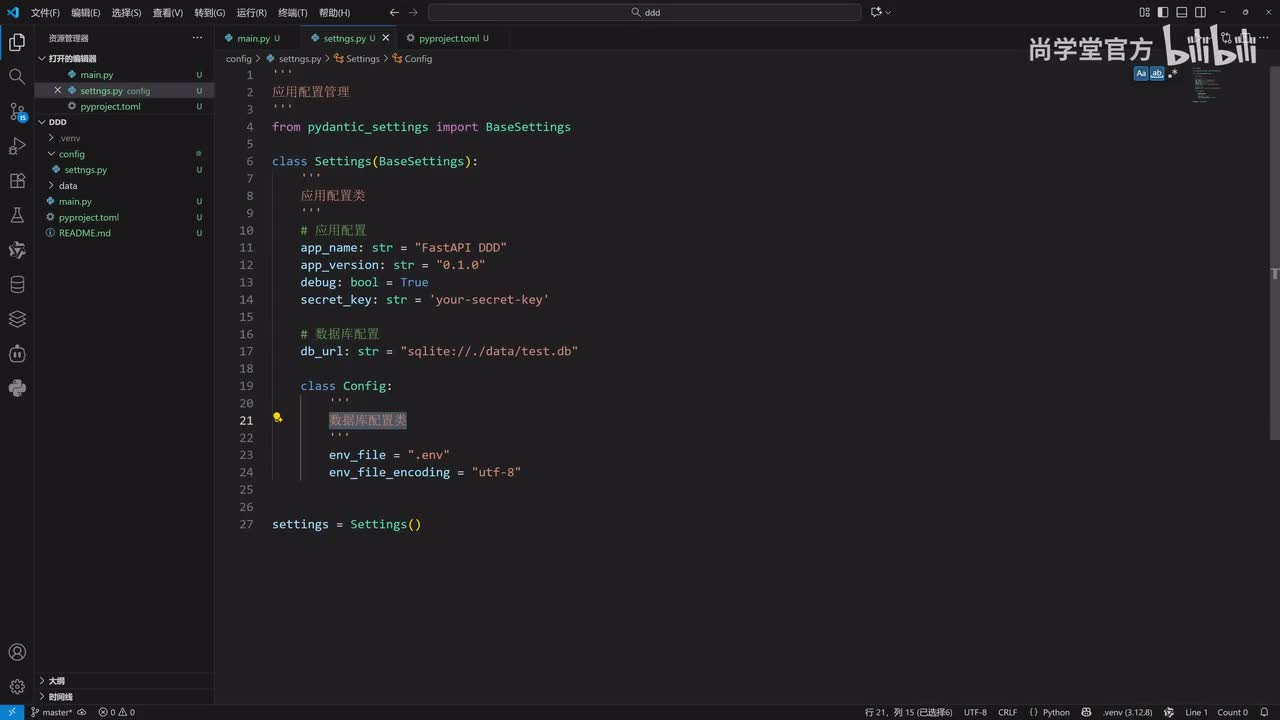Screen dimensions: 1280x720
Task: Open the Search view in activity bar
Action: click(17, 77)
